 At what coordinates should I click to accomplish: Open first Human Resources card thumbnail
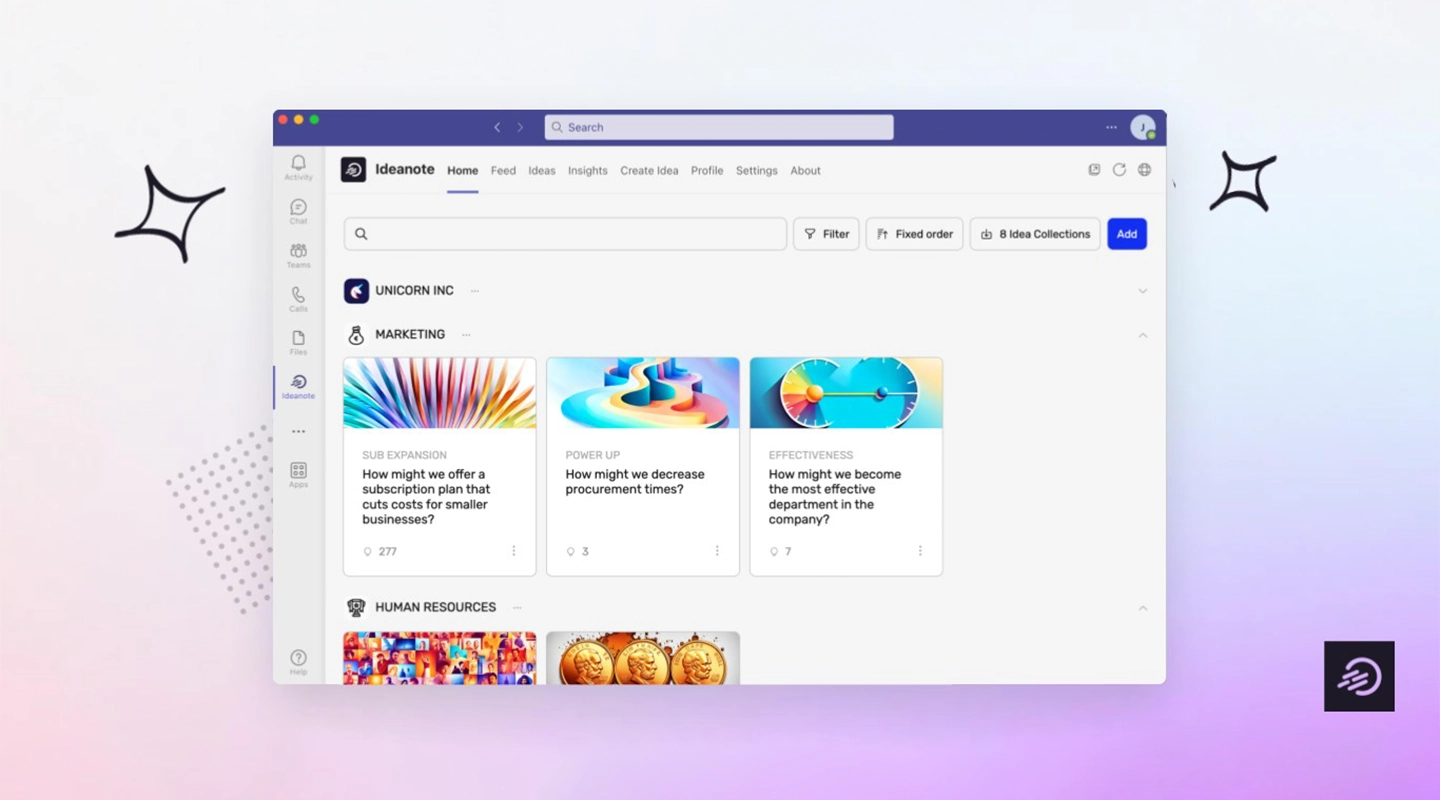point(440,658)
